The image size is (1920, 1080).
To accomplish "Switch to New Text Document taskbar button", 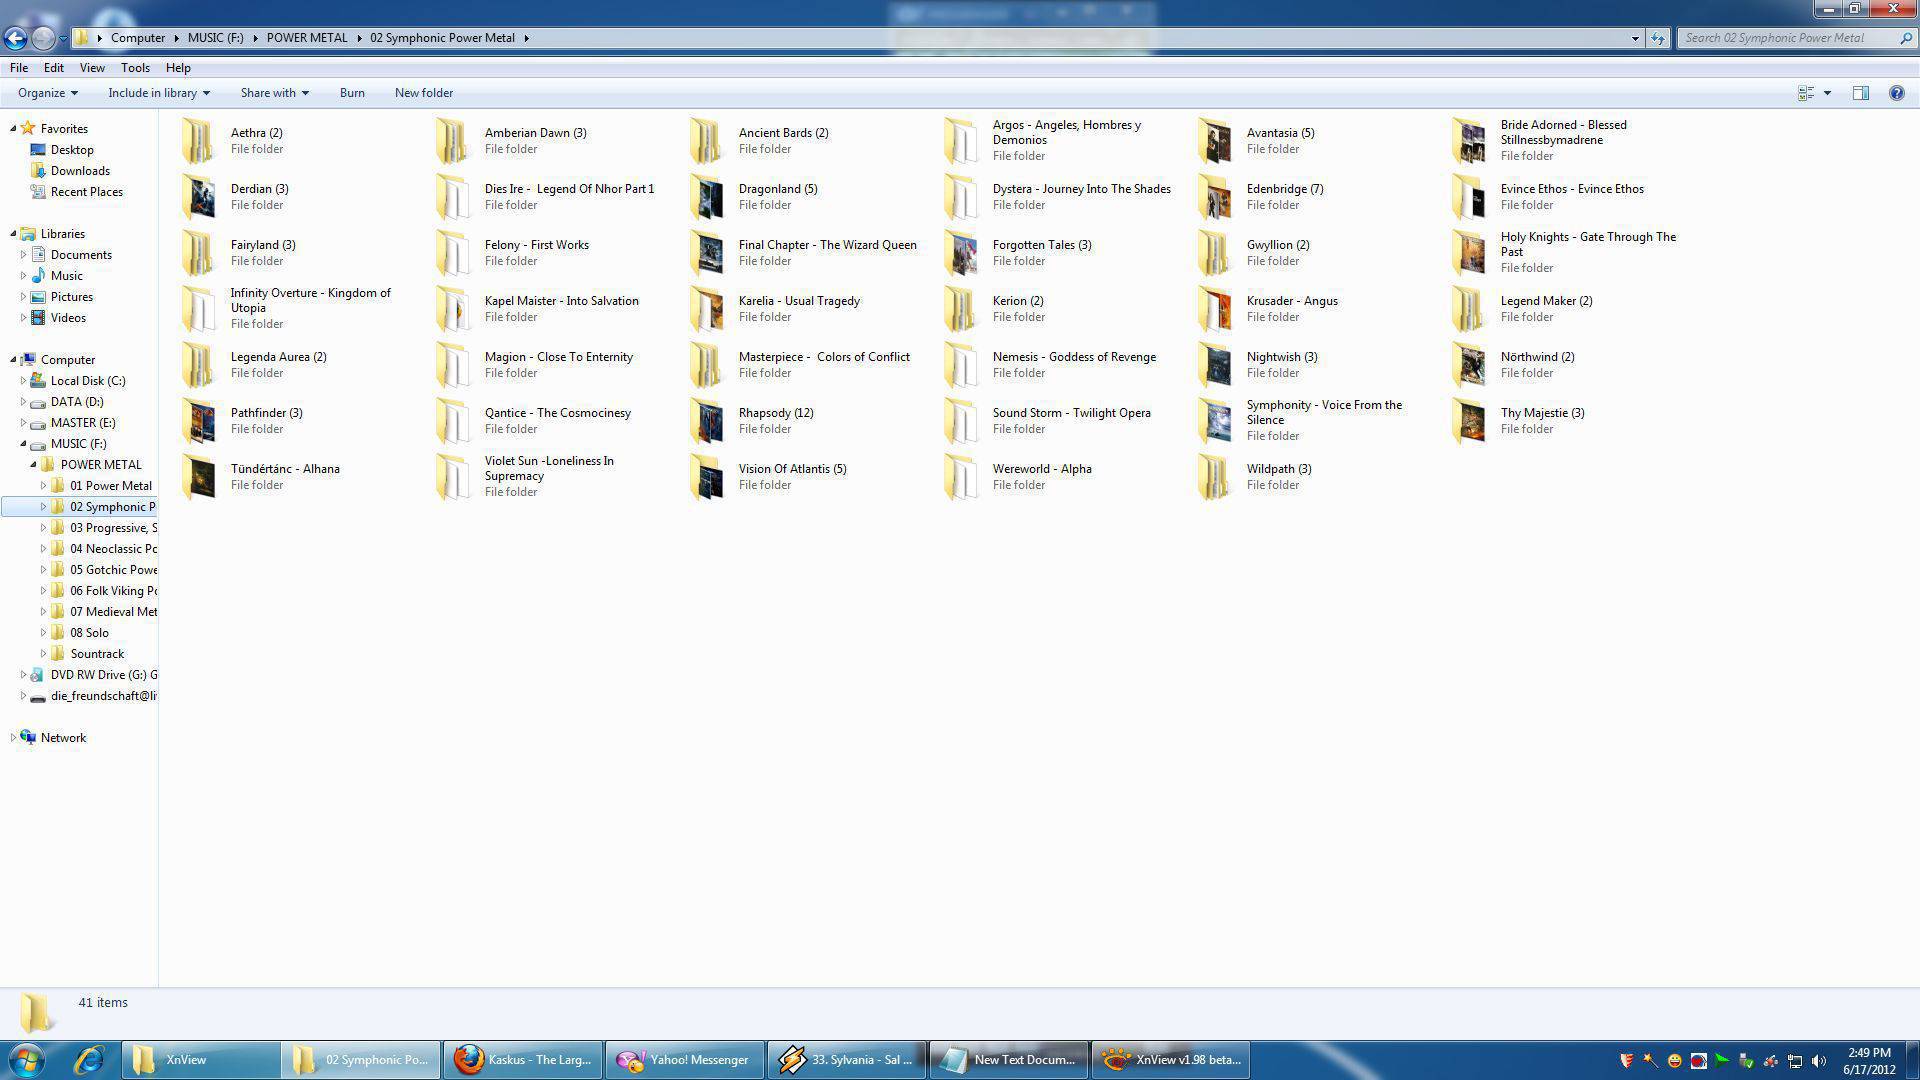I will tap(1009, 1060).
